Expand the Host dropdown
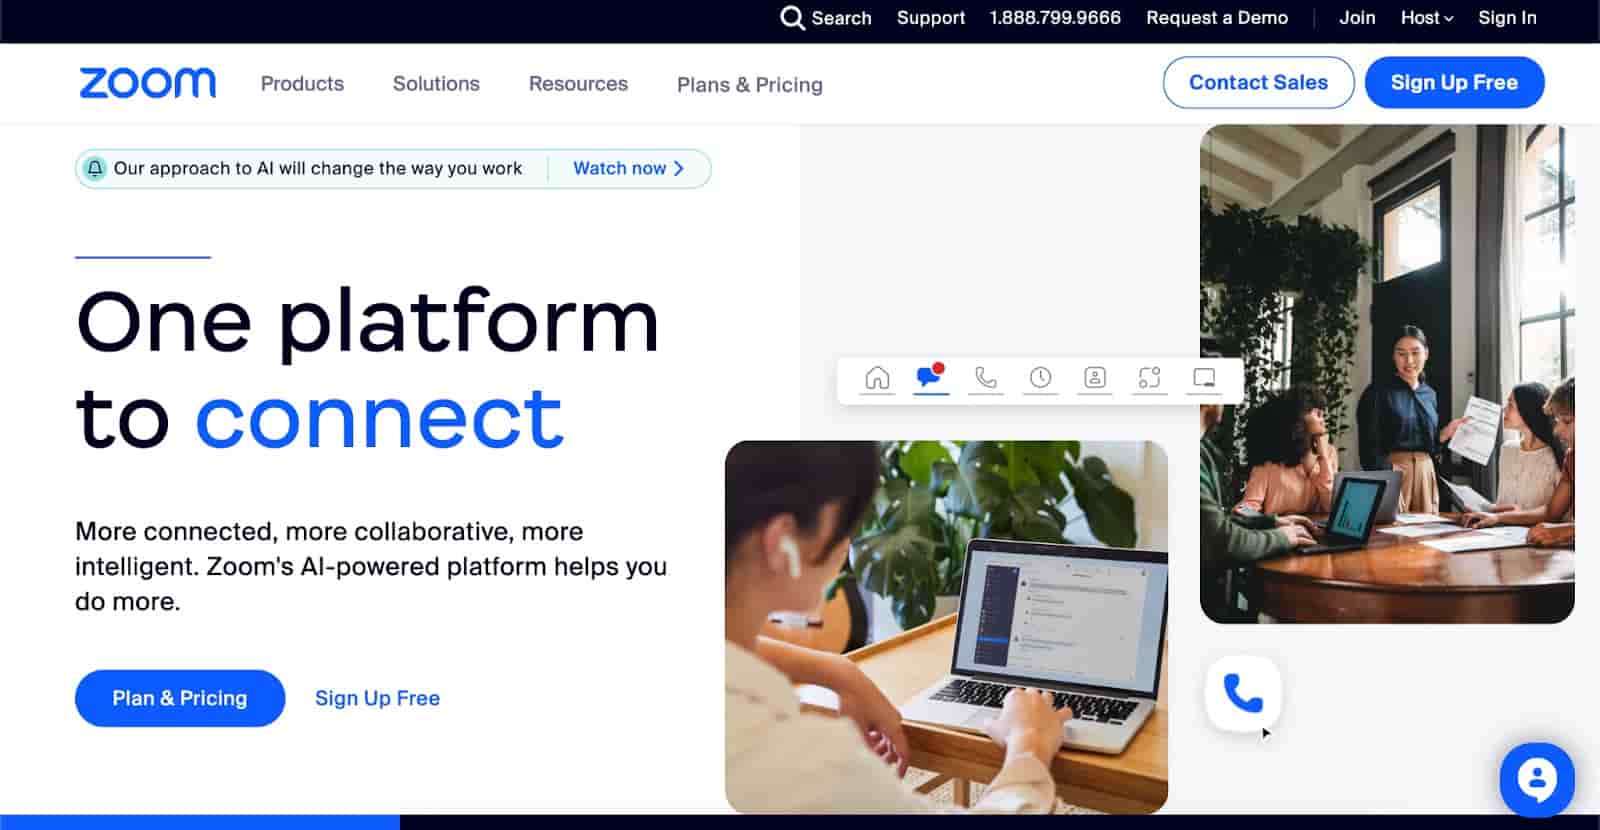This screenshot has width=1600, height=830. (1427, 18)
